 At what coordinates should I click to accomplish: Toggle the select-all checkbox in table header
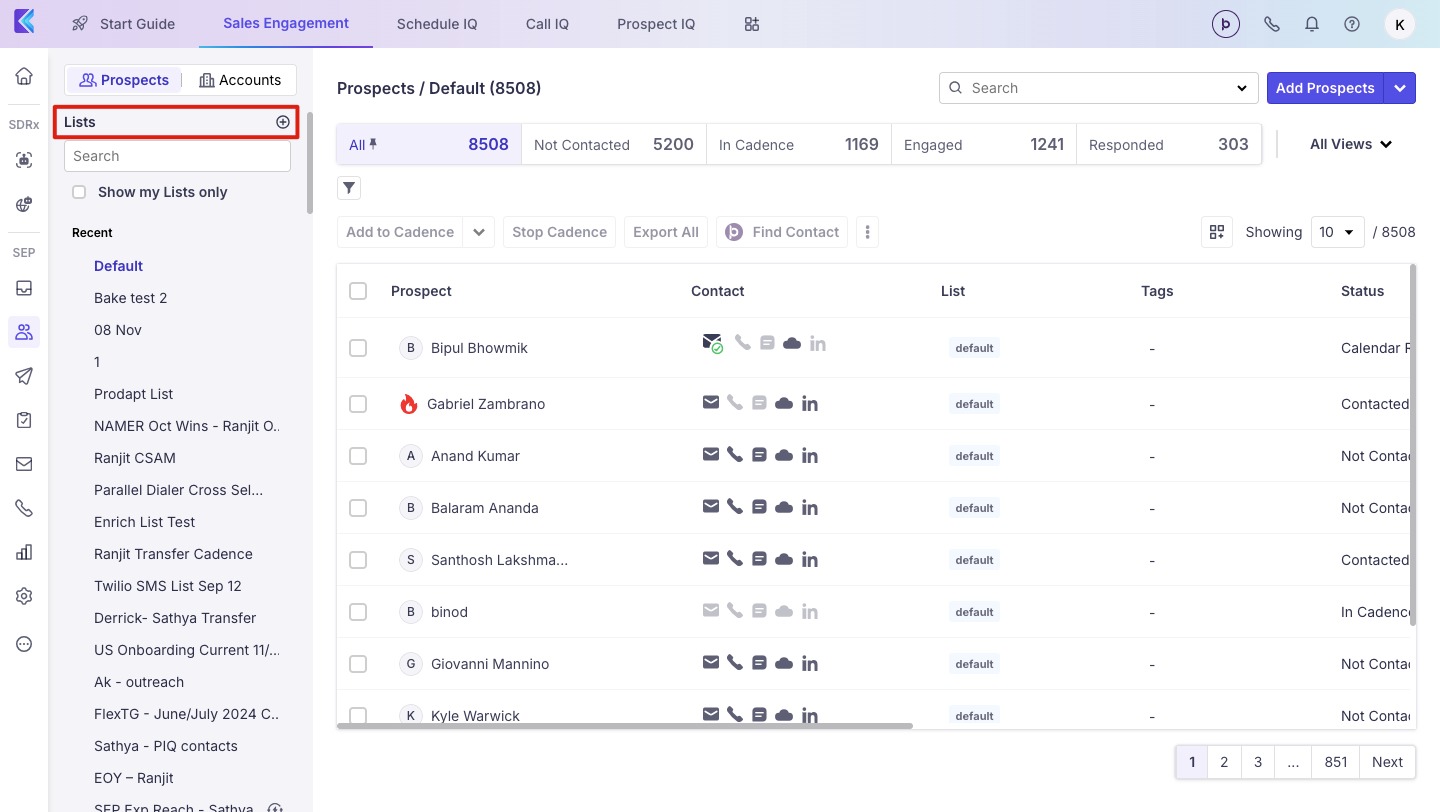(358, 291)
